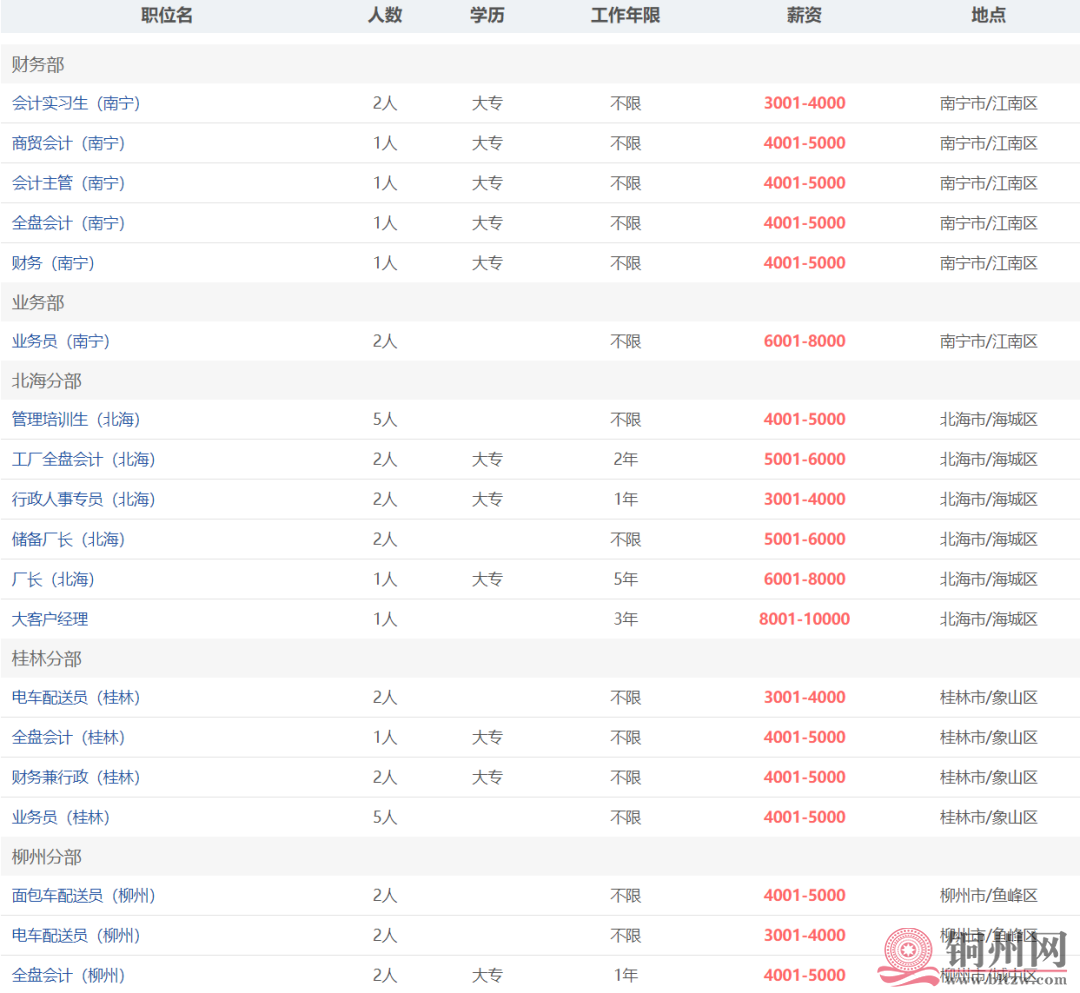Click the 职位名 column header

[167, 15]
